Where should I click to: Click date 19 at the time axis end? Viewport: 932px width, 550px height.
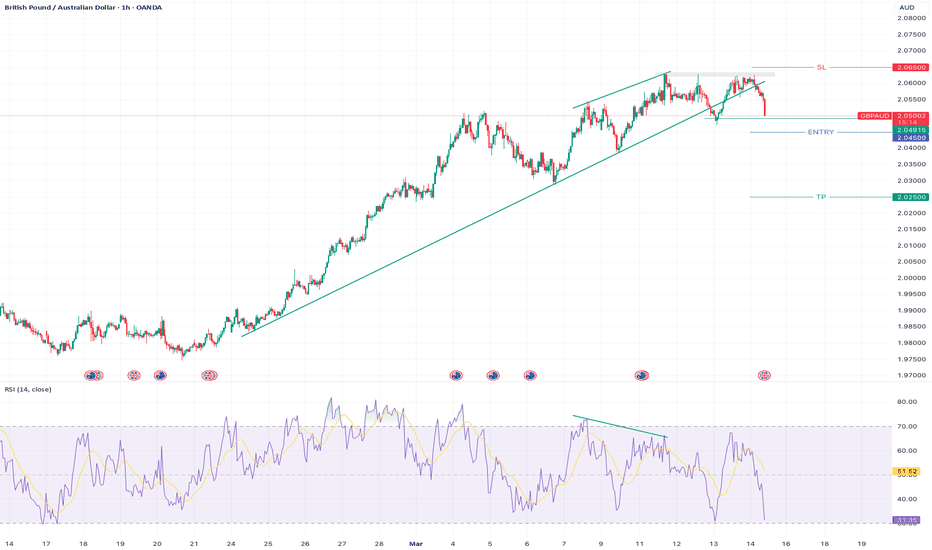tap(862, 543)
